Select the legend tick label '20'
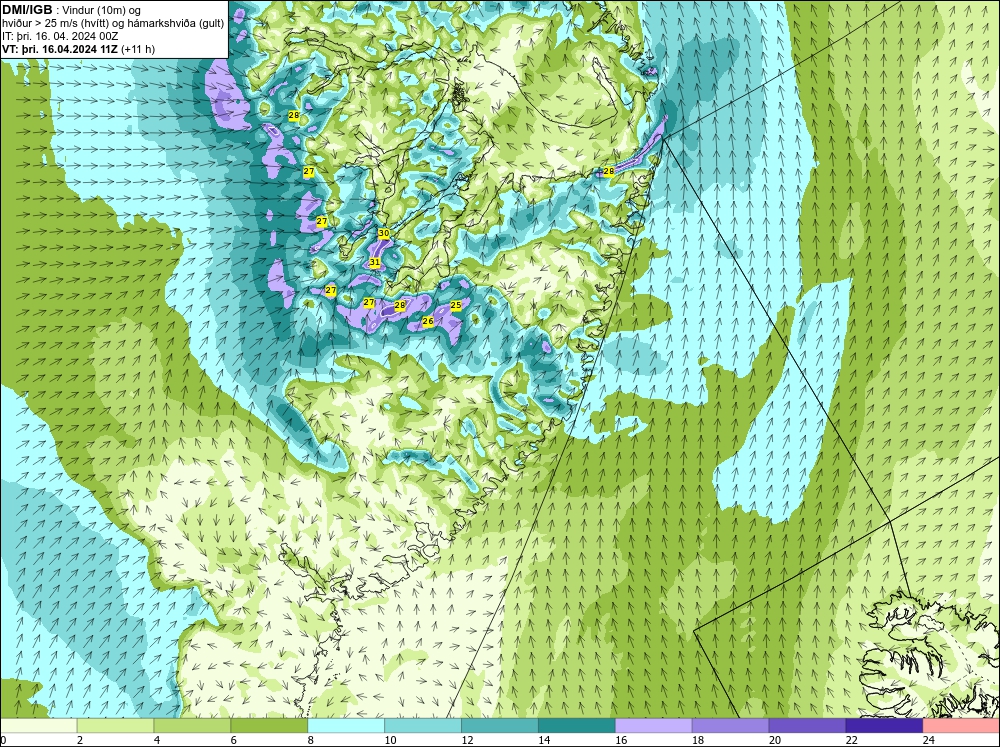The height and width of the screenshot is (747, 1000). (775, 740)
